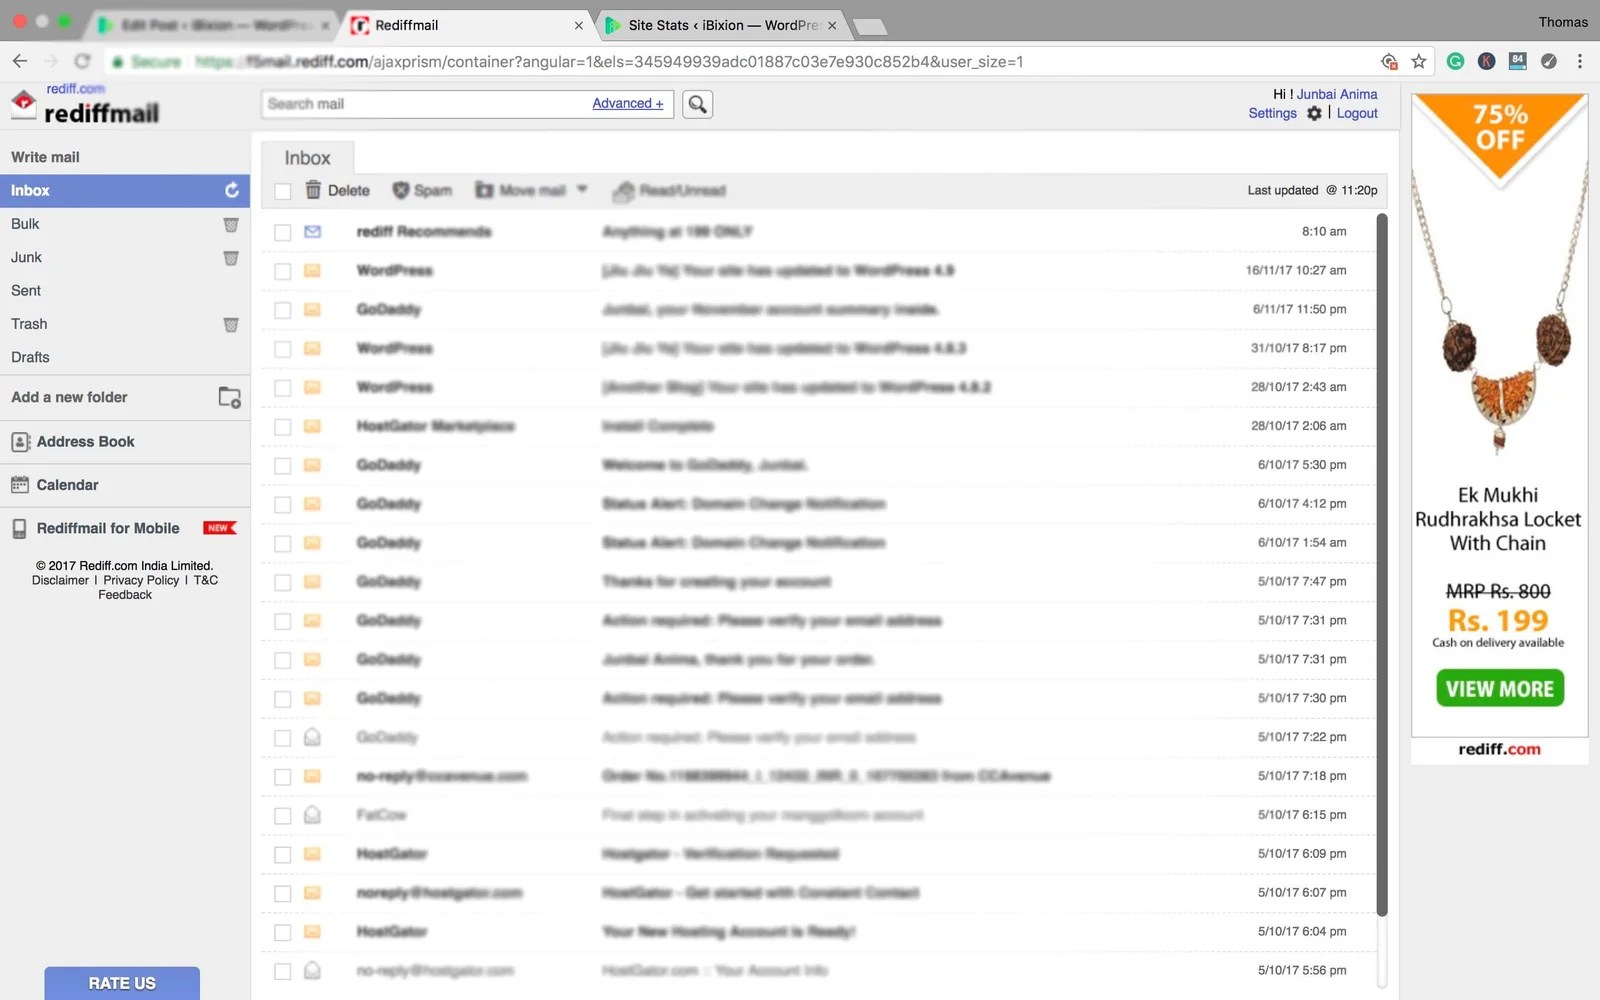Click the rediff.com link below the ad
Viewport: 1600px width, 1000px height.
[1499, 749]
